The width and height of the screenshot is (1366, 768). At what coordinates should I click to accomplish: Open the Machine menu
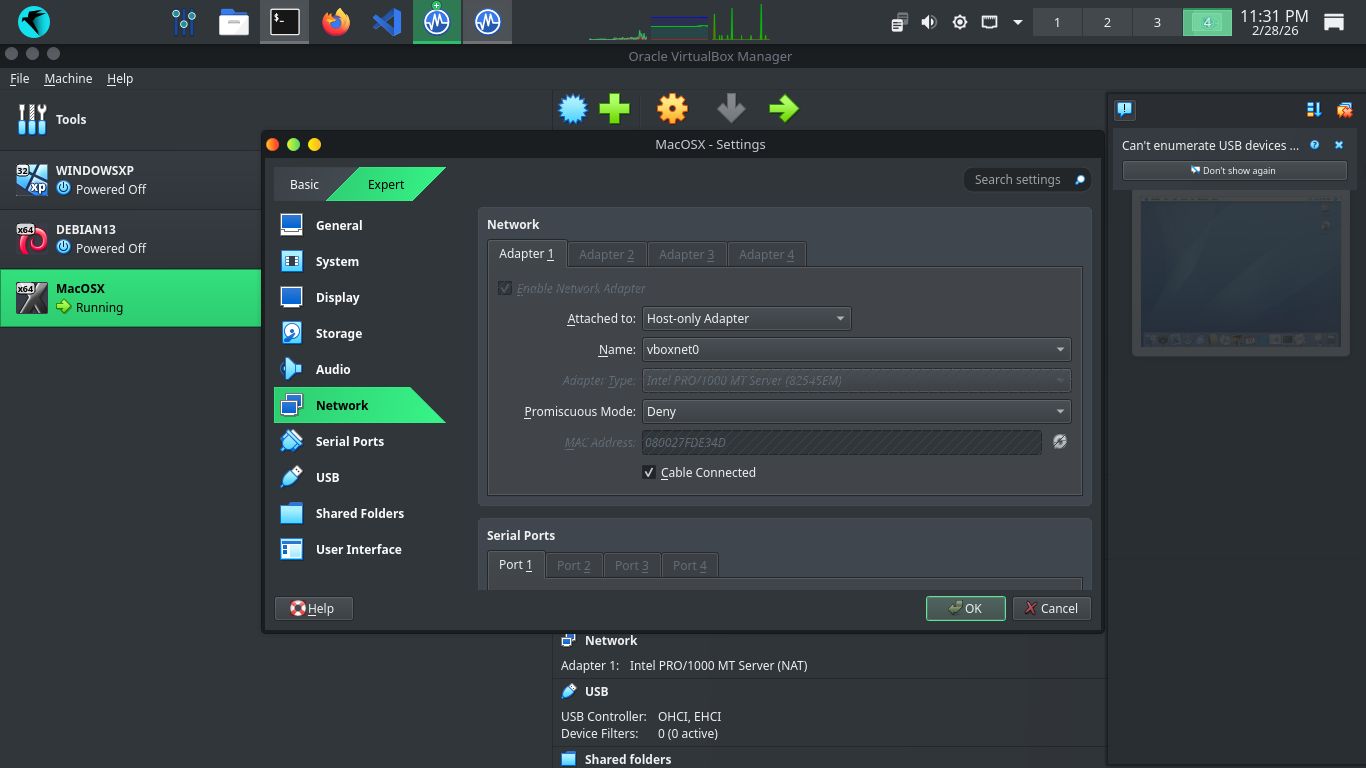pyautogui.click(x=68, y=78)
